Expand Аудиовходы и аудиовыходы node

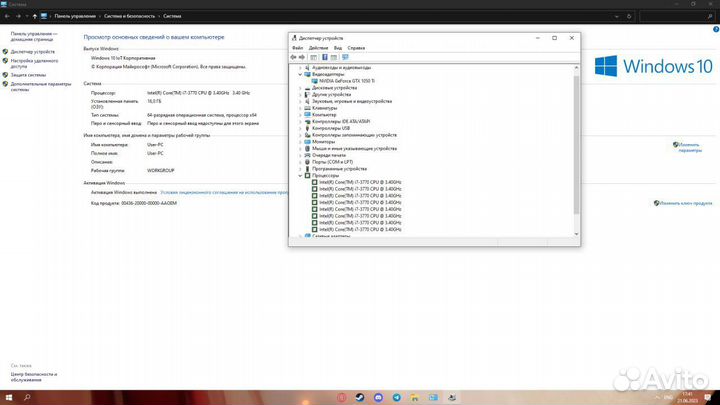tap(300, 68)
